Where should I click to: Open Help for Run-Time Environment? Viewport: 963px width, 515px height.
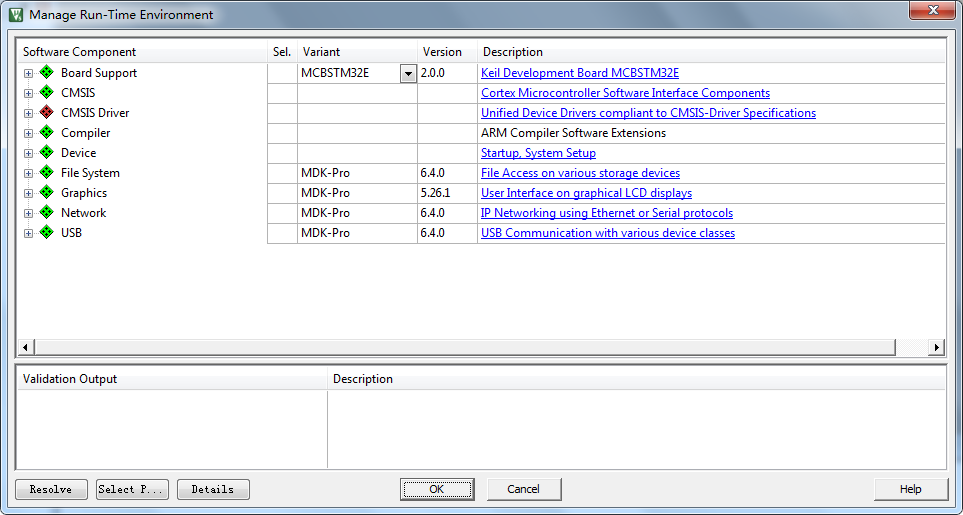[911, 489]
